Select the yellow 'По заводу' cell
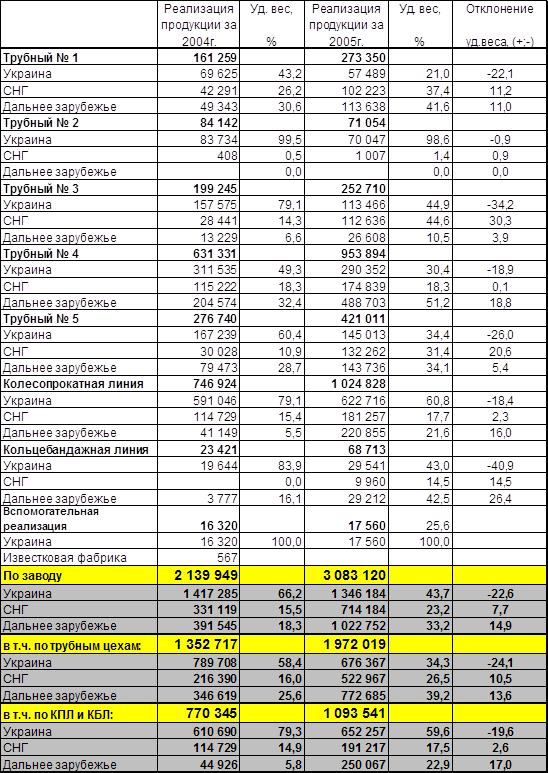Viewport: 548px width, 773px height. coord(79,575)
